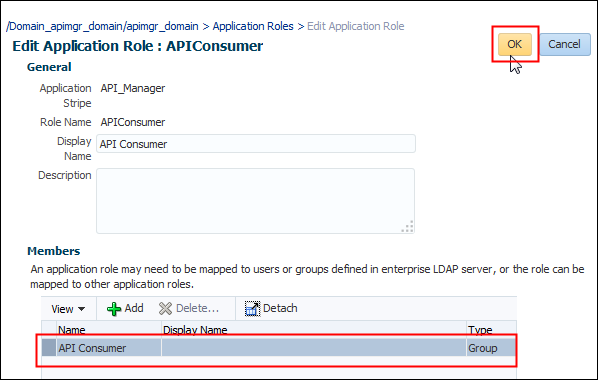Click the API_Manager application stripe value
598x380 pixels.
133,89
